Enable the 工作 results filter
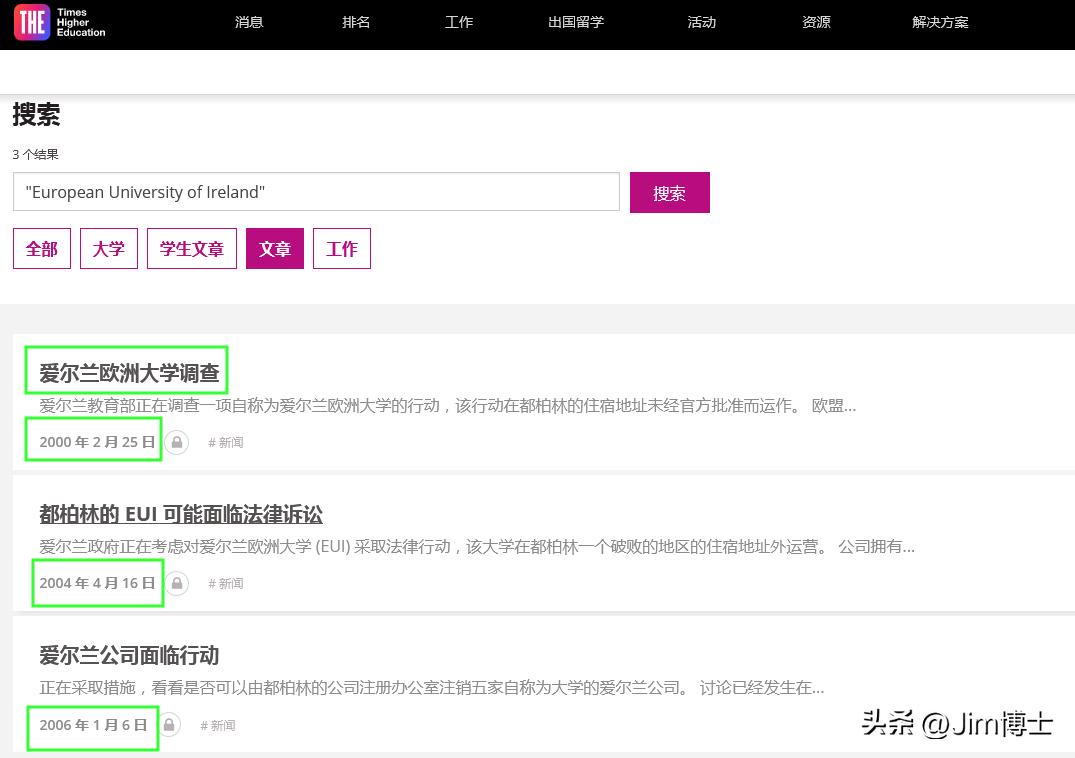 pyautogui.click(x=341, y=248)
